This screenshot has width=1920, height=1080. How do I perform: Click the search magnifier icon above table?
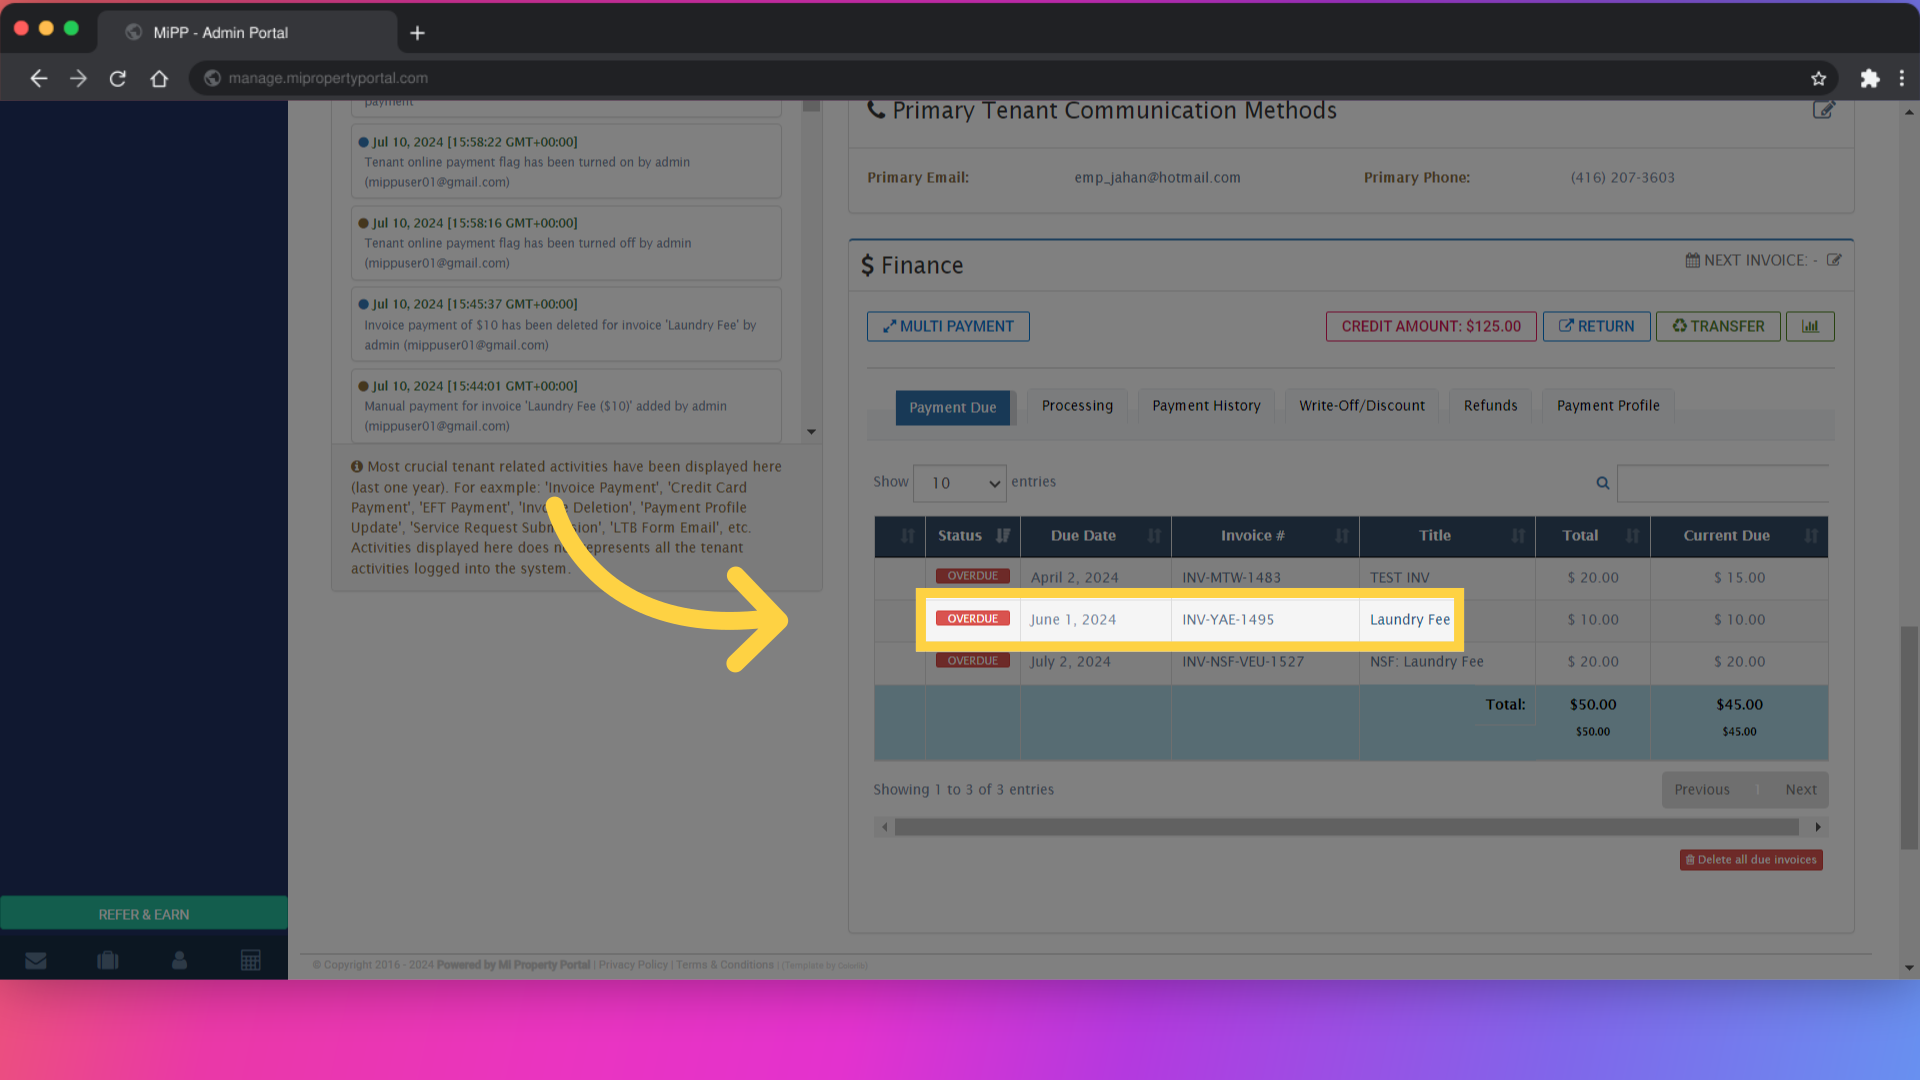tap(1603, 483)
